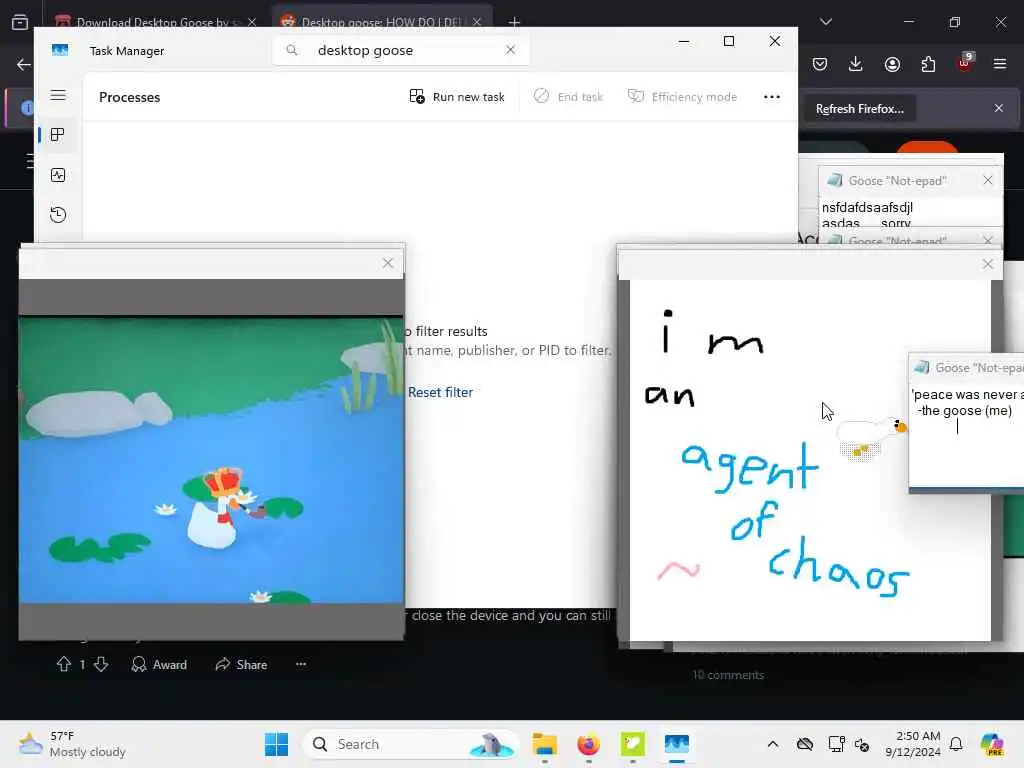Open Task Manager navigation hamburger menu

pos(58,95)
